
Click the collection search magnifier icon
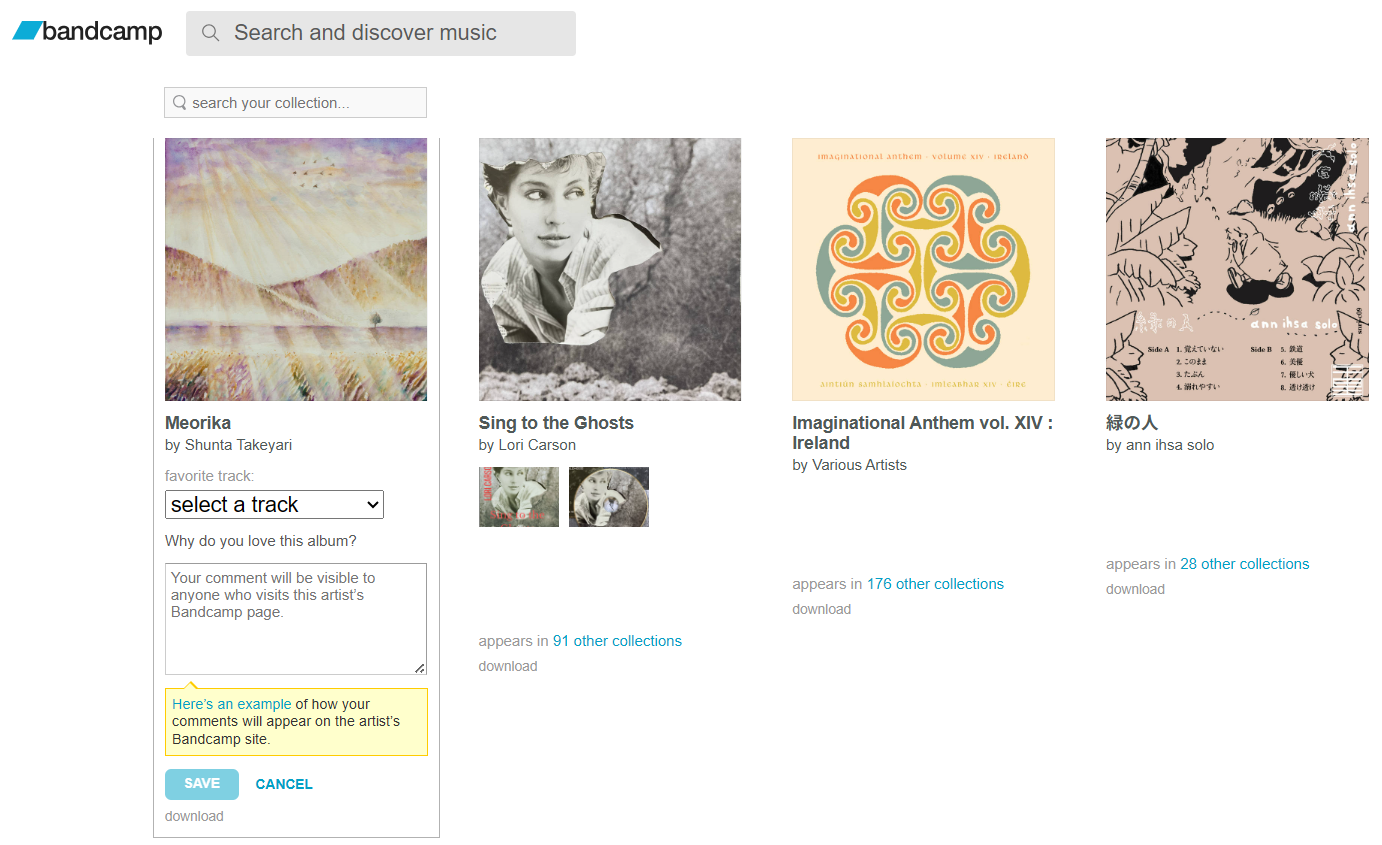pyautogui.click(x=180, y=103)
